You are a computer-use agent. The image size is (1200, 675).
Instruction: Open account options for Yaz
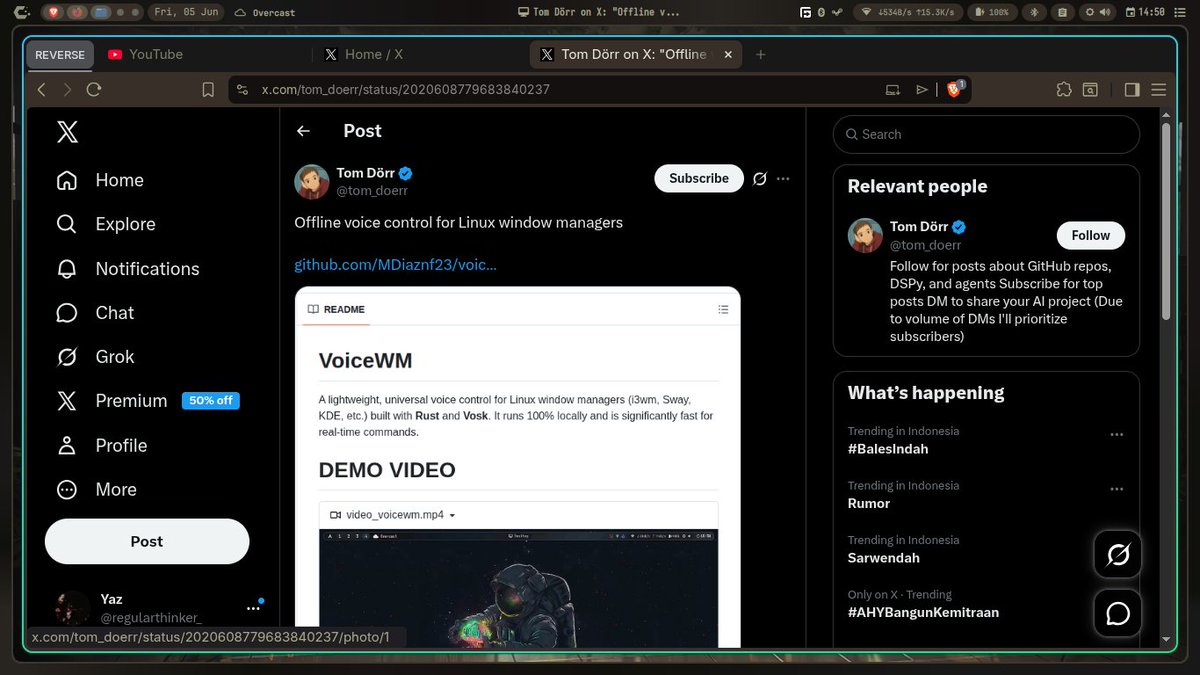(253, 608)
